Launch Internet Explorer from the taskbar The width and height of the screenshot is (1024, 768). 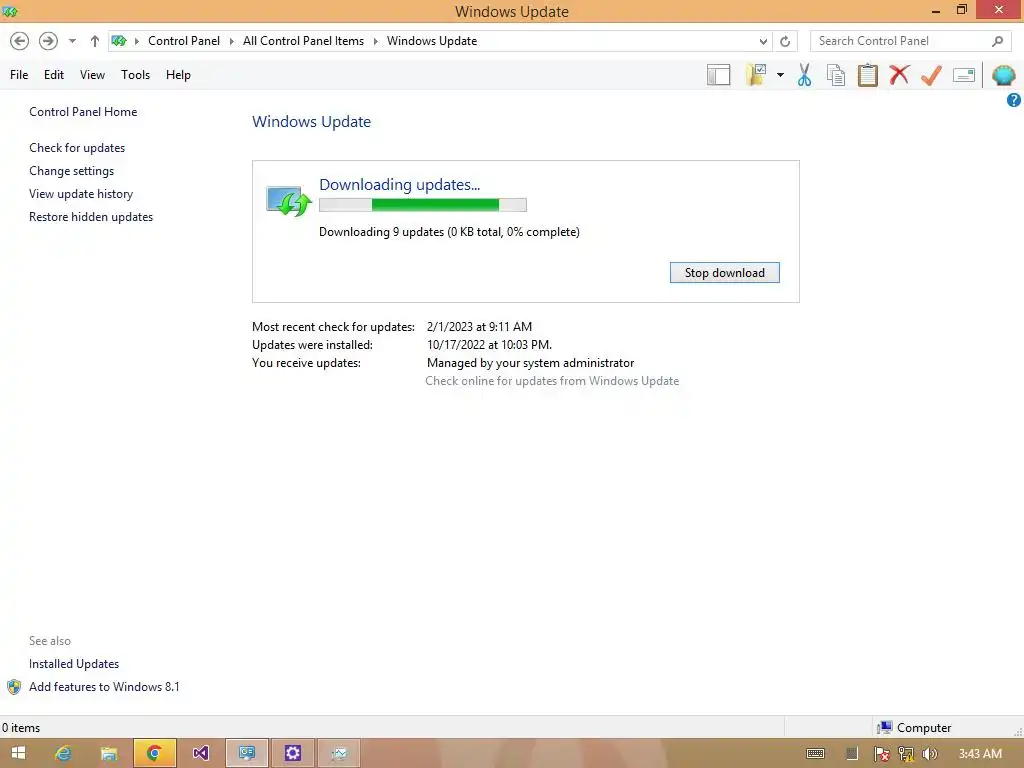click(63, 753)
